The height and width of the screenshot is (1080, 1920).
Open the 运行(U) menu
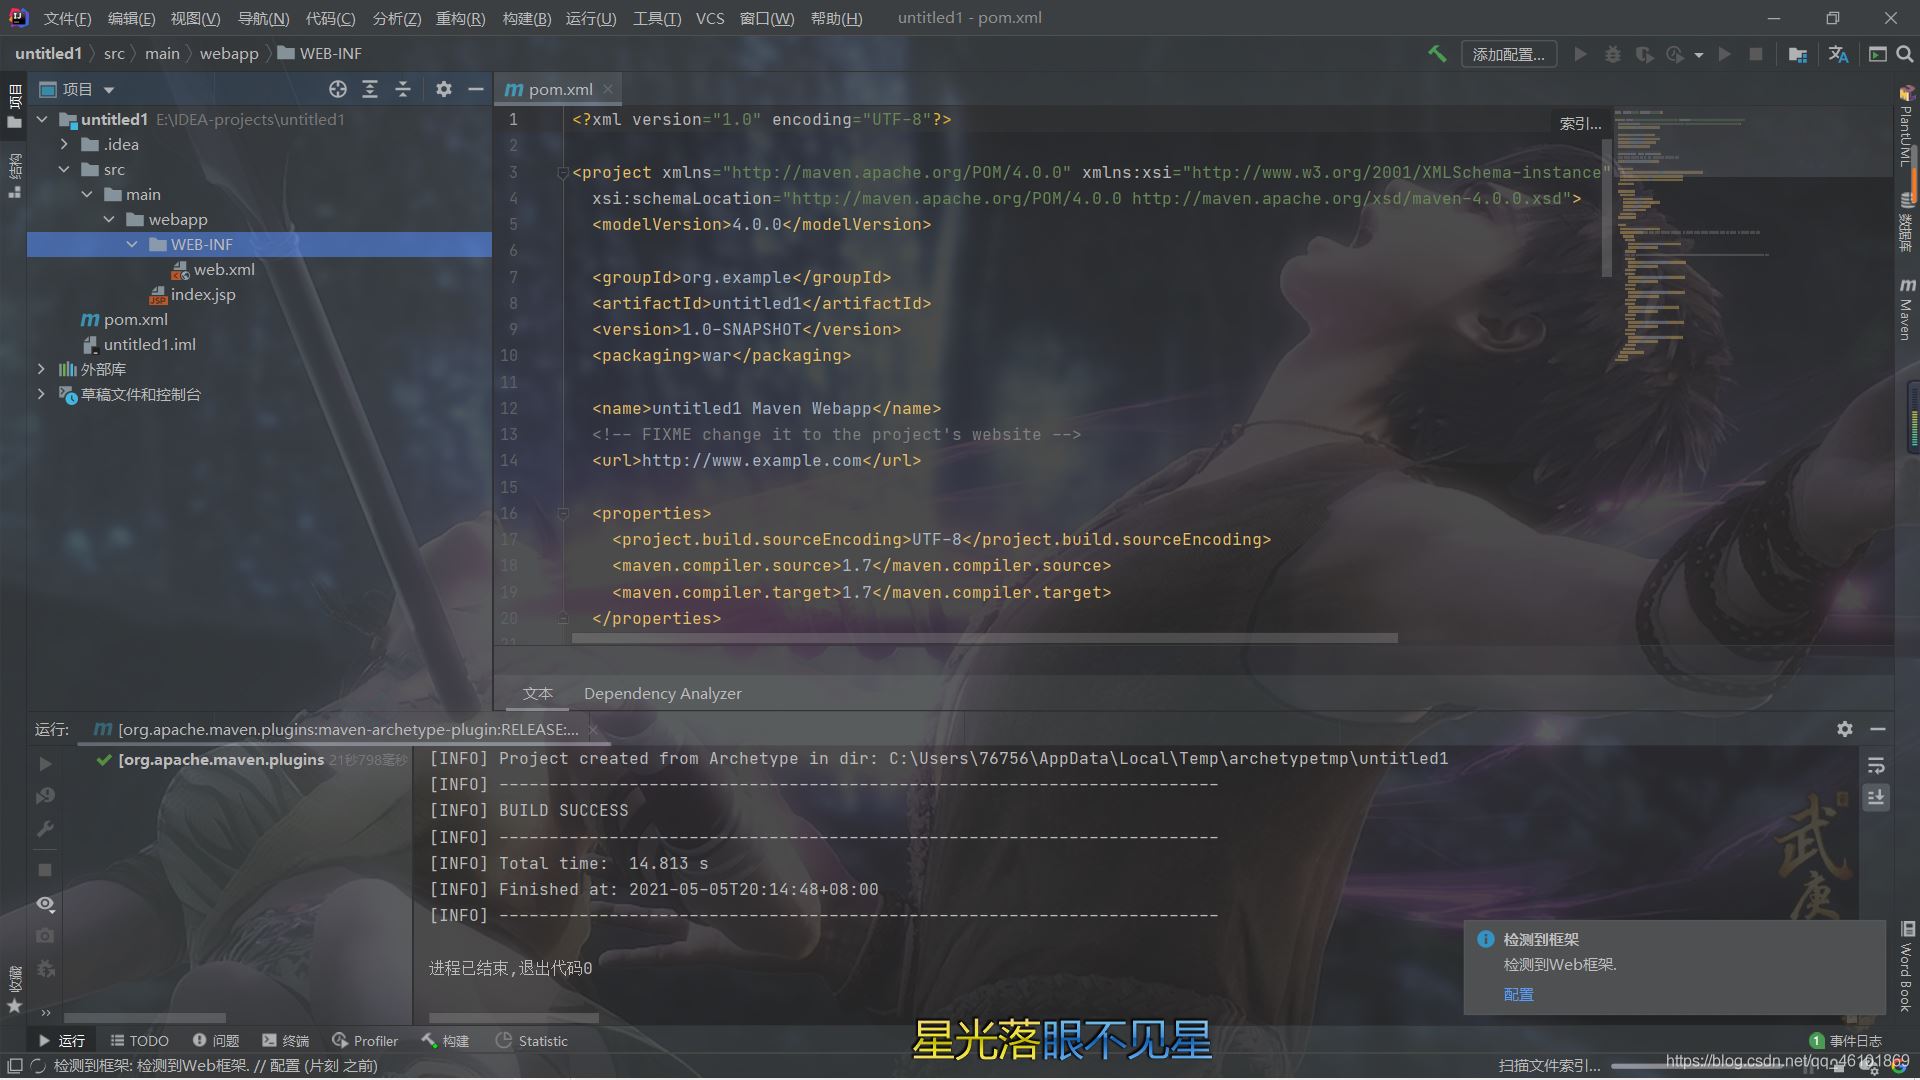591,17
